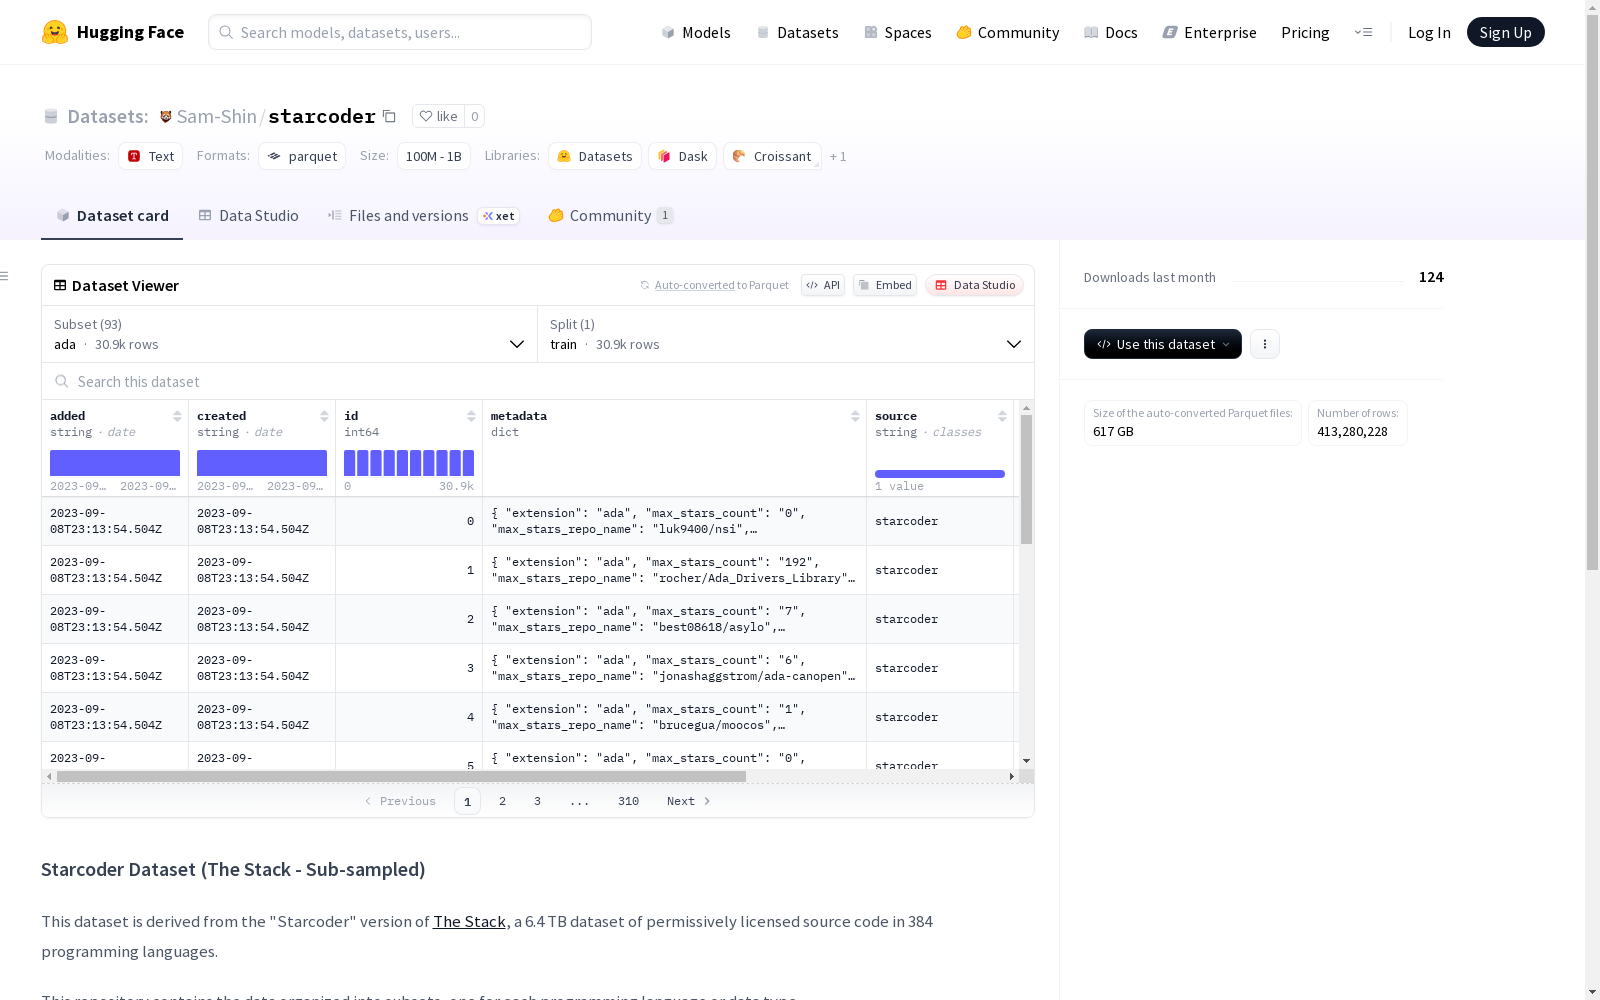Sort the id column
The image size is (1600, 1000).
pos(471,416)
